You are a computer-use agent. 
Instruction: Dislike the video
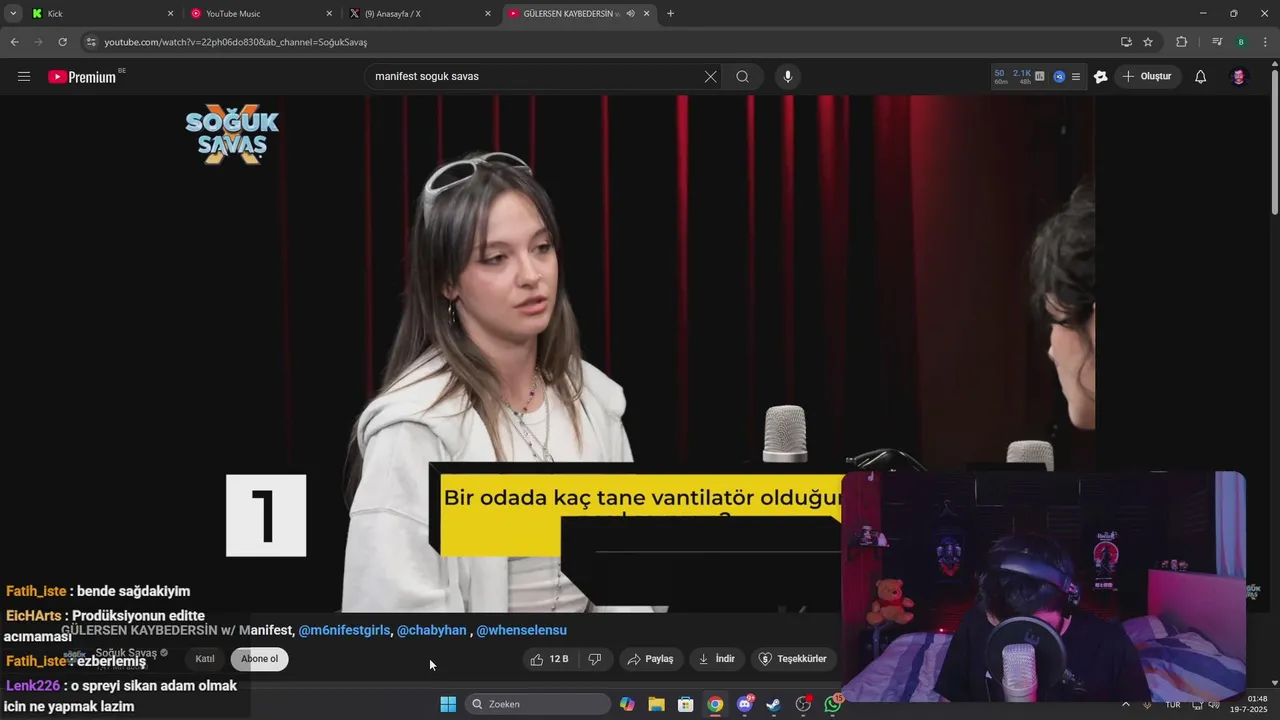[x=595, y=659]
